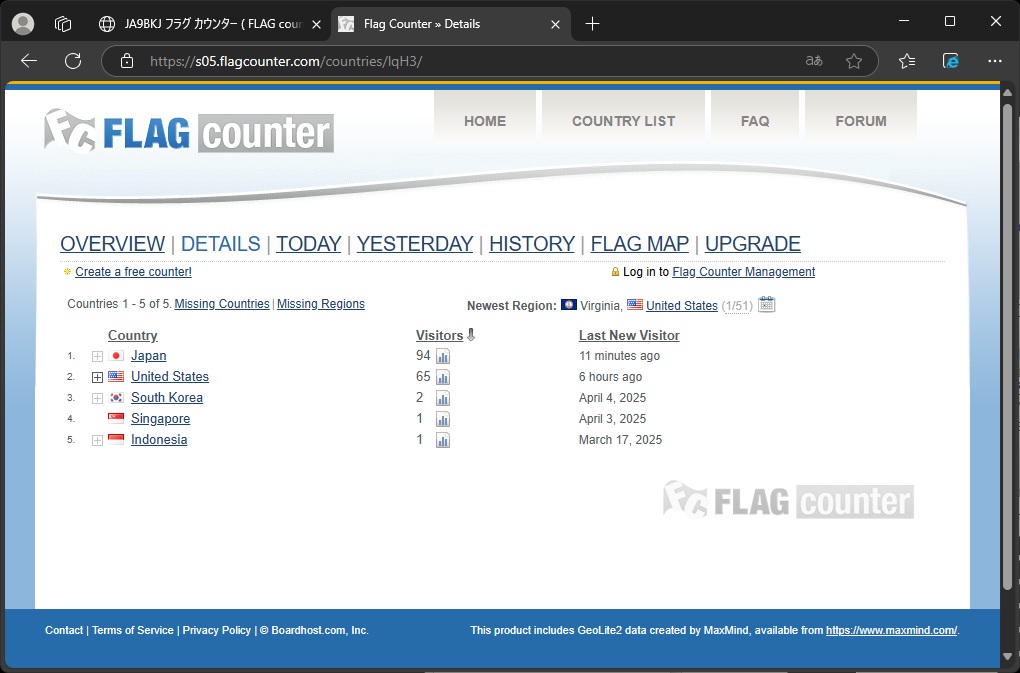Sort by Country column header
Image resolution: width=1020 pixels, height=673 pixels.
click(133, 336)
